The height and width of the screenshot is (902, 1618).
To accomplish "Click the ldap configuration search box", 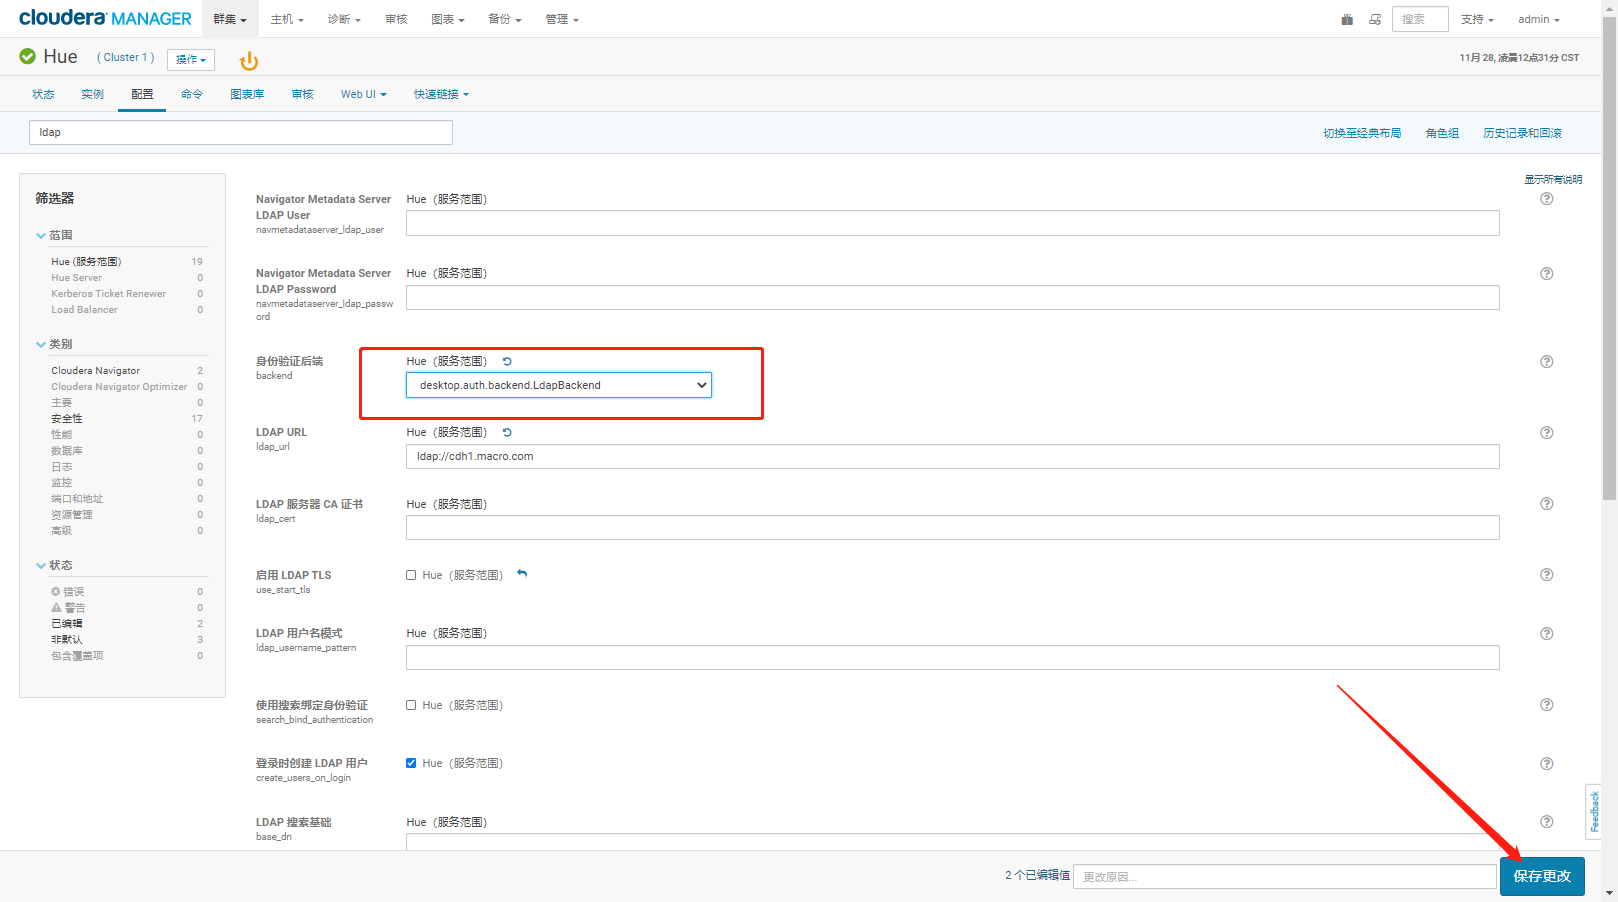I will click(x=241, y=132).
